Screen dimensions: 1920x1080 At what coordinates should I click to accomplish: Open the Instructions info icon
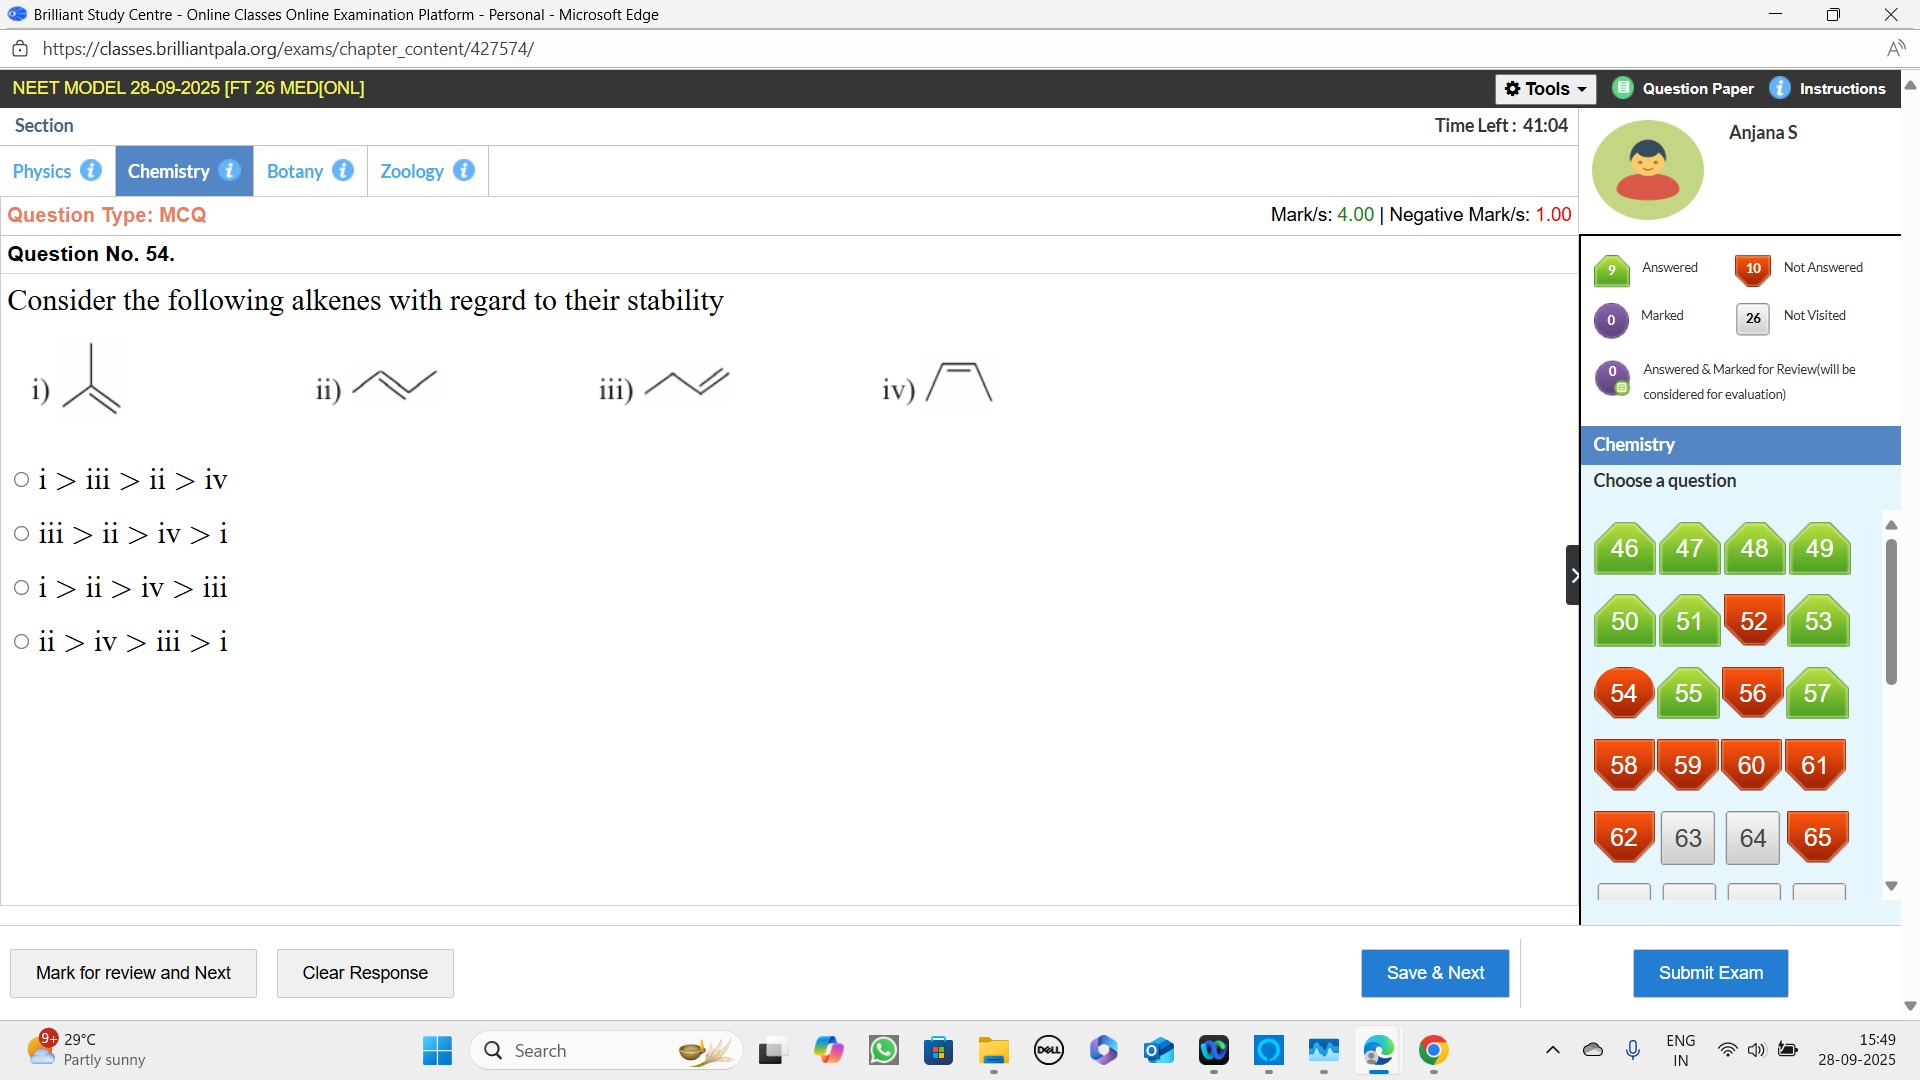click(1780, 88)
